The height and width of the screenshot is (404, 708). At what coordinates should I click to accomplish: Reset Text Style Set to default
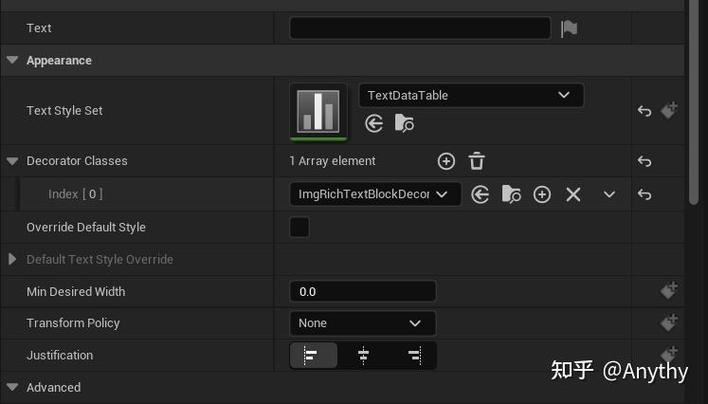(x=644, y=111)
